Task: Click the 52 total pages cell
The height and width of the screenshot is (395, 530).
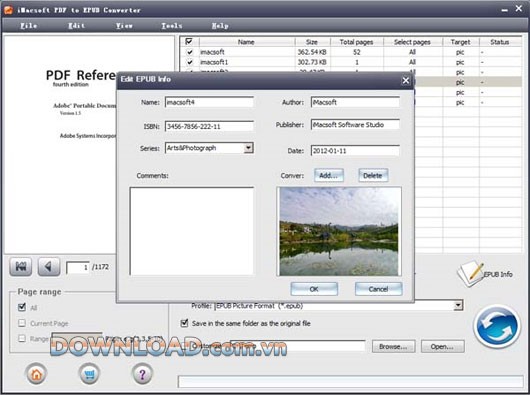Action: [356, 52]
